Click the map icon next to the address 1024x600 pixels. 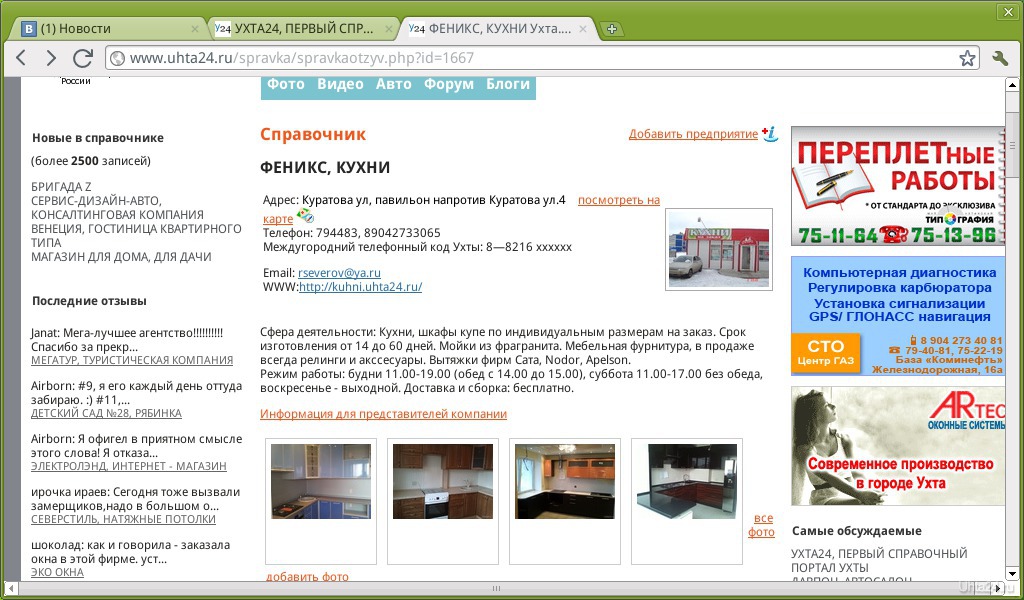[x=305, y=215]
